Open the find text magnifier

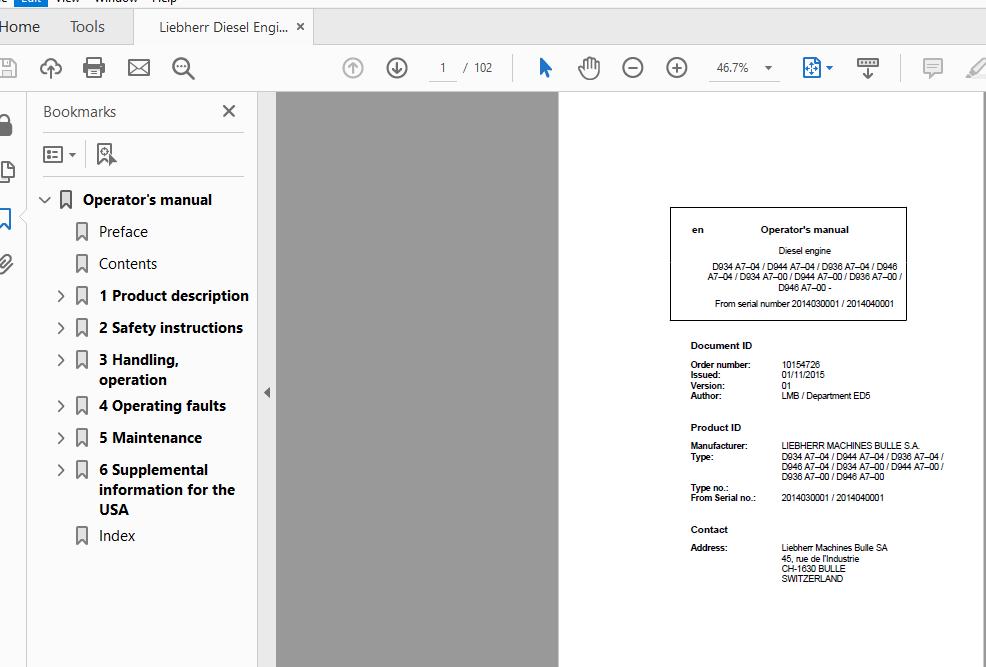(x=183, y=68)
